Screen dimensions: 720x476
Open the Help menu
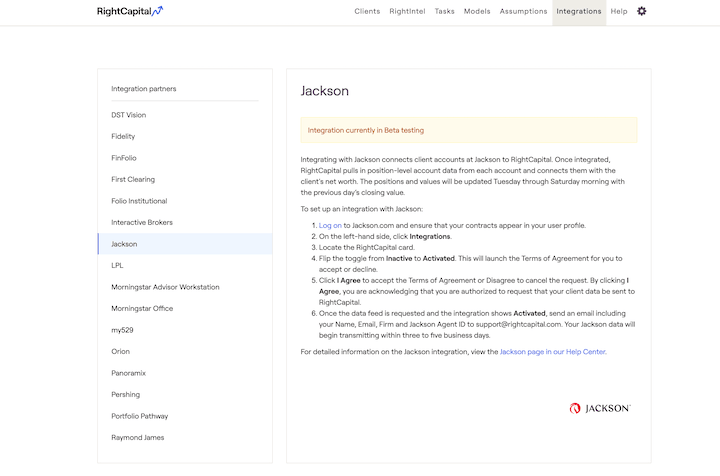[x=619, y=11]
